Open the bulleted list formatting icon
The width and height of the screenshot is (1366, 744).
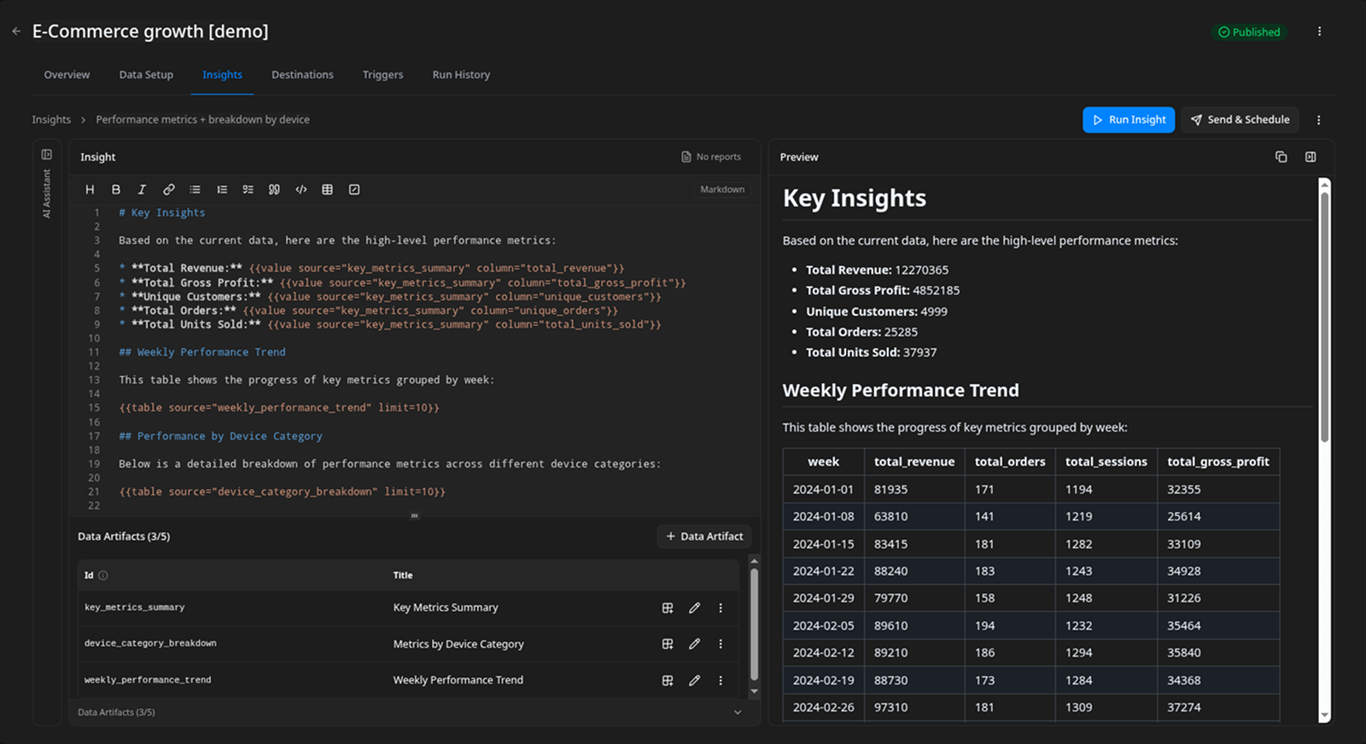[x=195, y=189]
